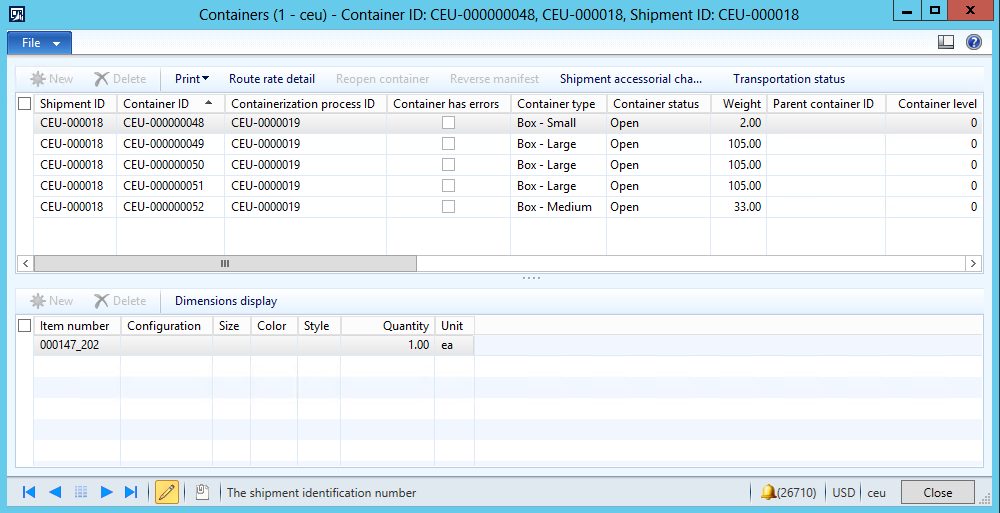Click the document attachment icon in status bar
1000x513 pixels.
click(x=201, y=492)
